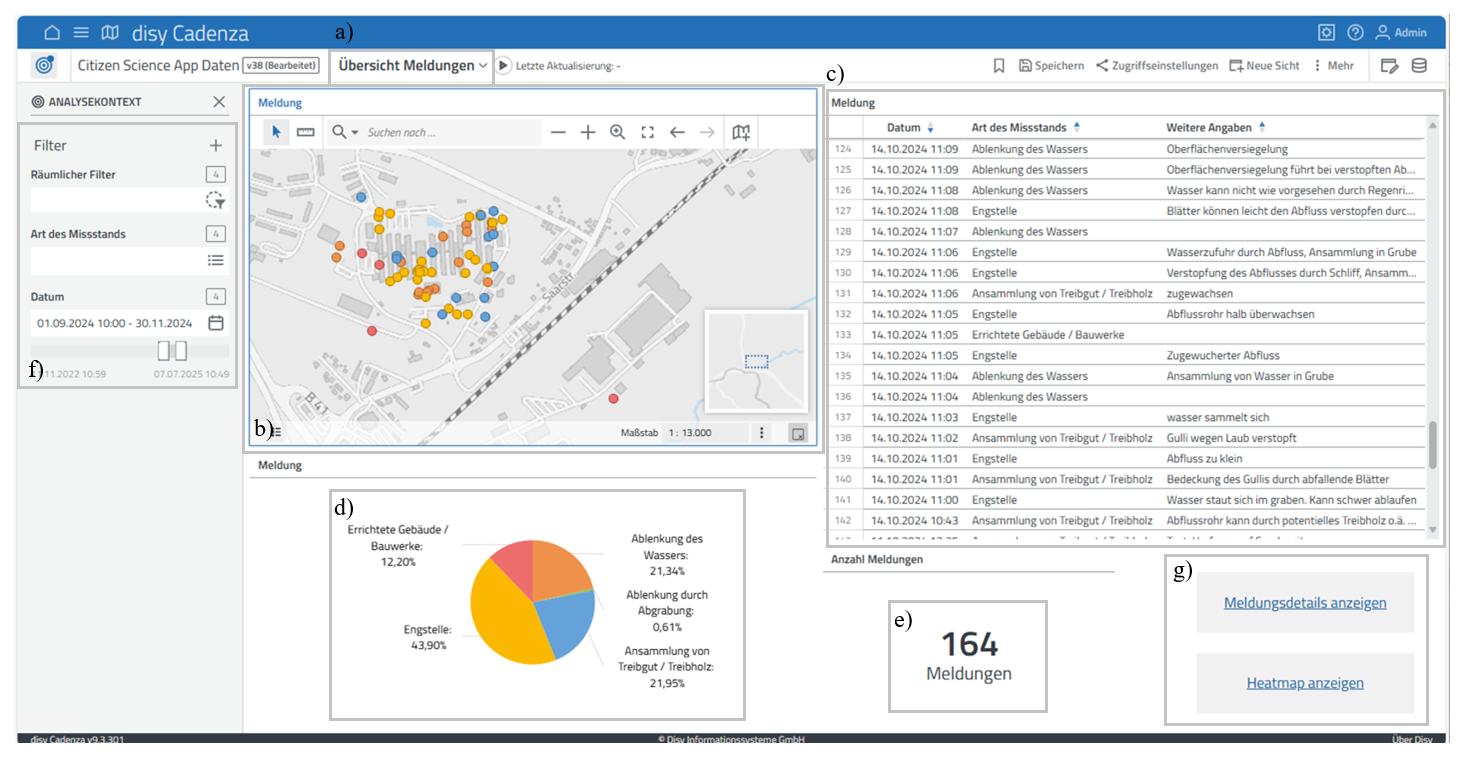1464x757 pixels.
Task: Click the Meldungsdetails anzeigen link
Action: pyautogui.click(x=1305, y=603)
